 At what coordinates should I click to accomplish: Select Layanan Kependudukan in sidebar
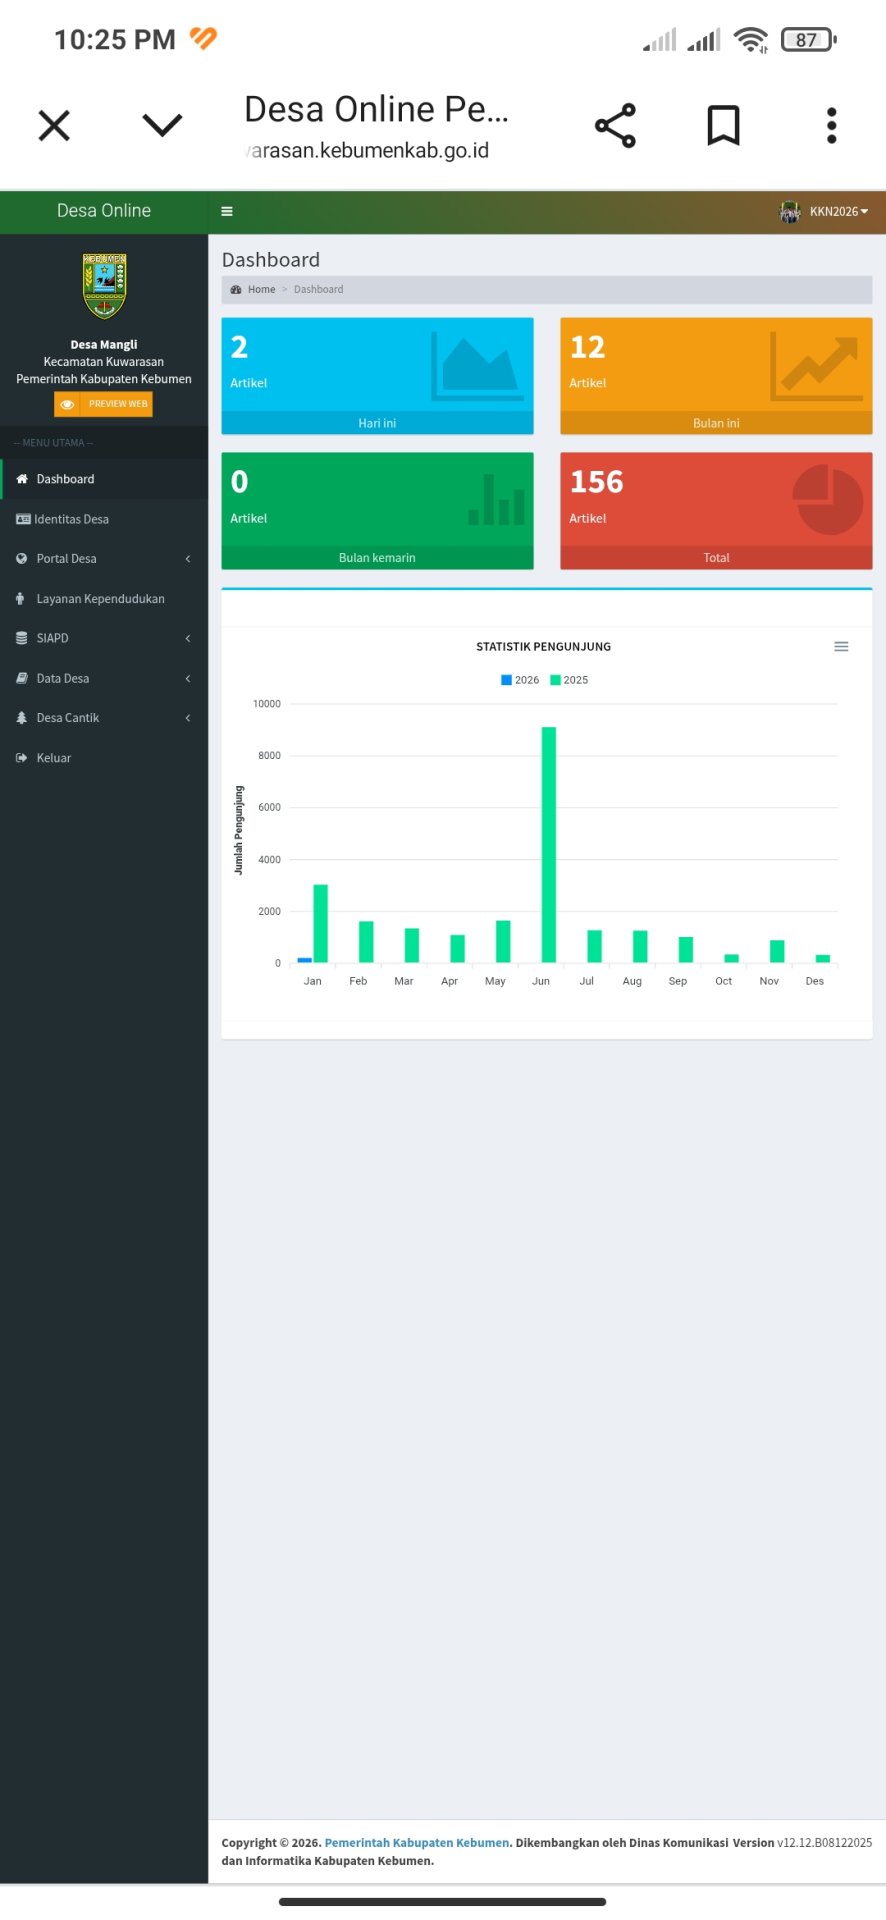[100, 599]
